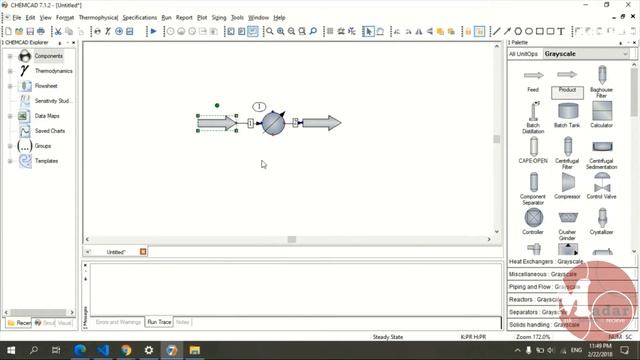Expand Piping and Flow palette group
Viewport: 640px width, 360px height.
(x=571, y=287)
